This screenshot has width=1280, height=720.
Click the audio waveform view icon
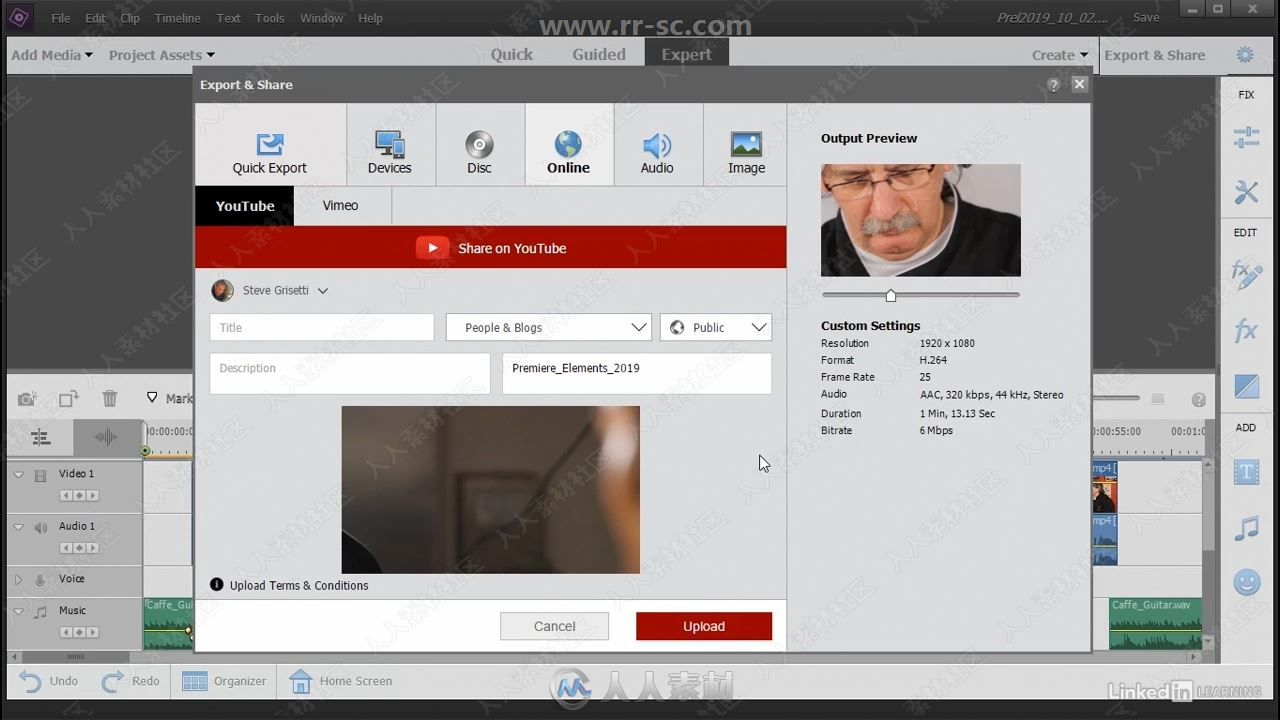[x=105, y=437]
